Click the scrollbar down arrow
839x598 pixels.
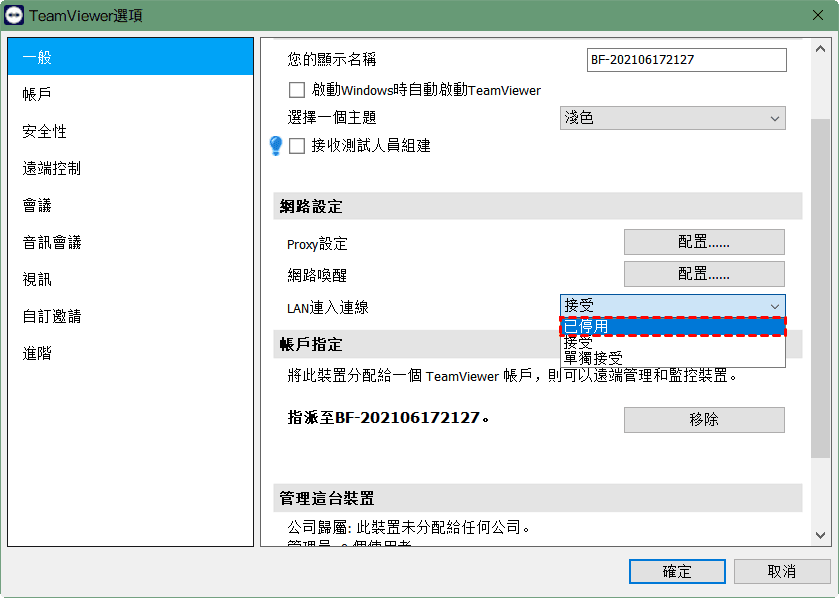[820, 535]
